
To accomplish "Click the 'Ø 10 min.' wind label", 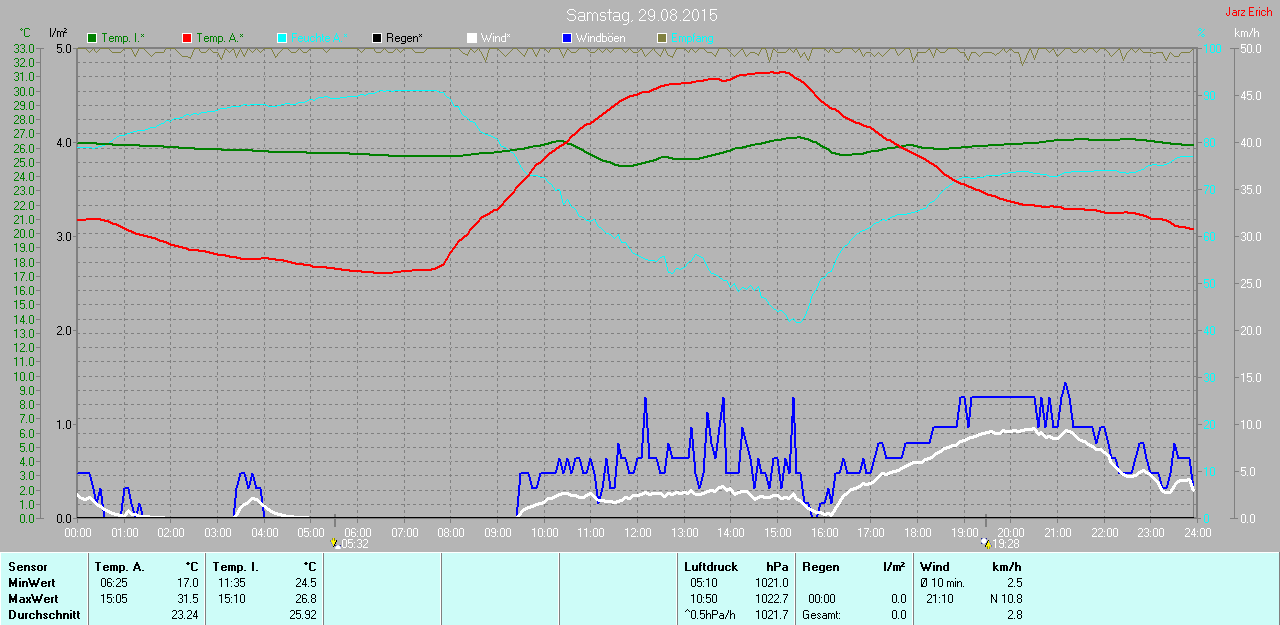I will [942, 583].
